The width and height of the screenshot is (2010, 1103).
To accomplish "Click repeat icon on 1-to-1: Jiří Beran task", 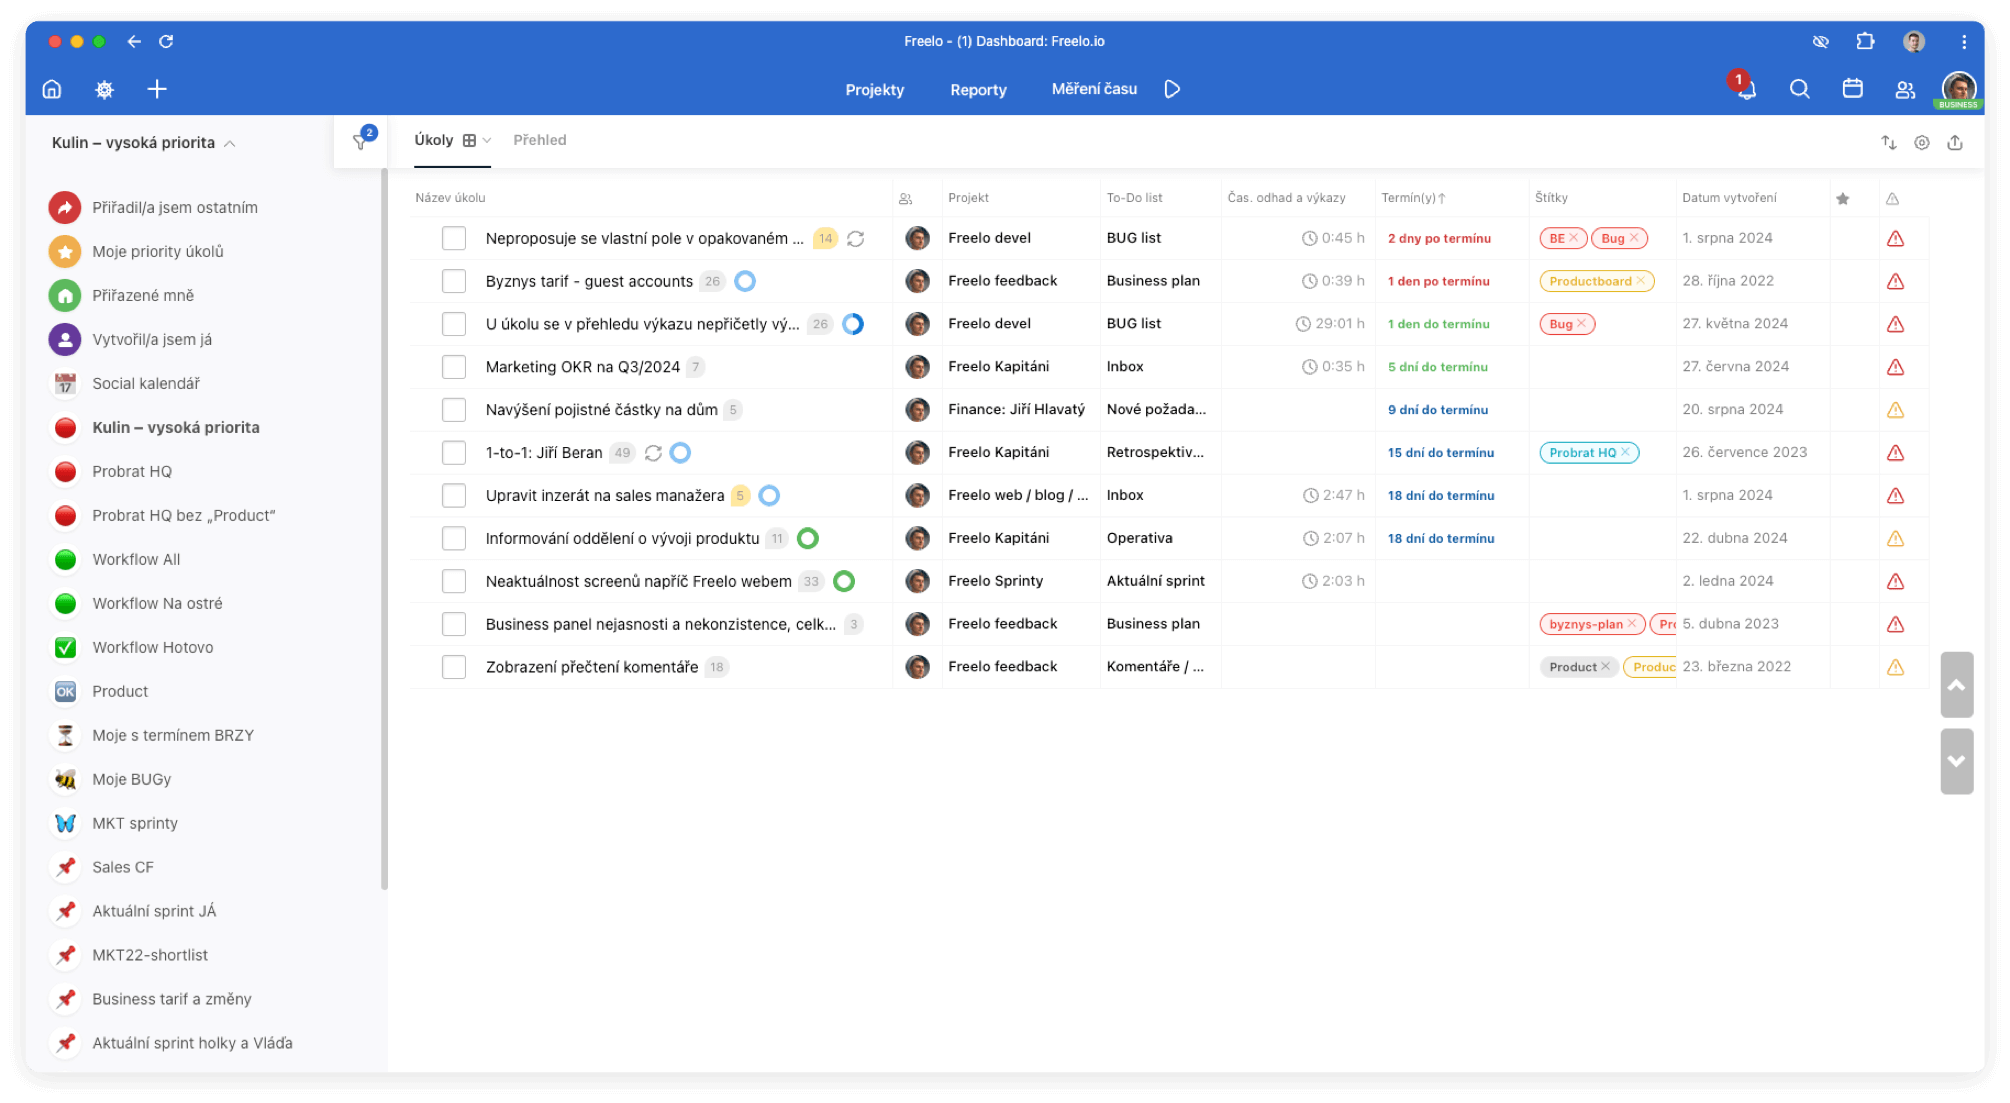I will click(x=654, y=453).
